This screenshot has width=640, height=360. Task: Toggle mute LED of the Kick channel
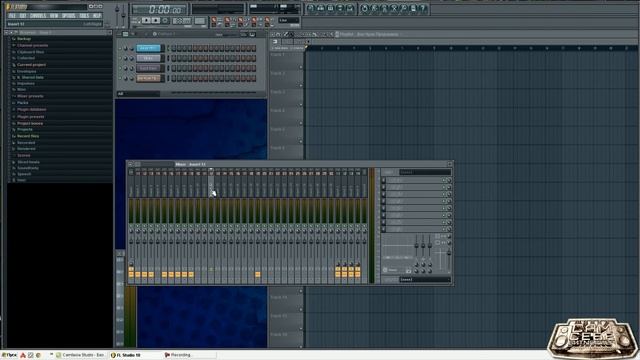coord(120,49)
